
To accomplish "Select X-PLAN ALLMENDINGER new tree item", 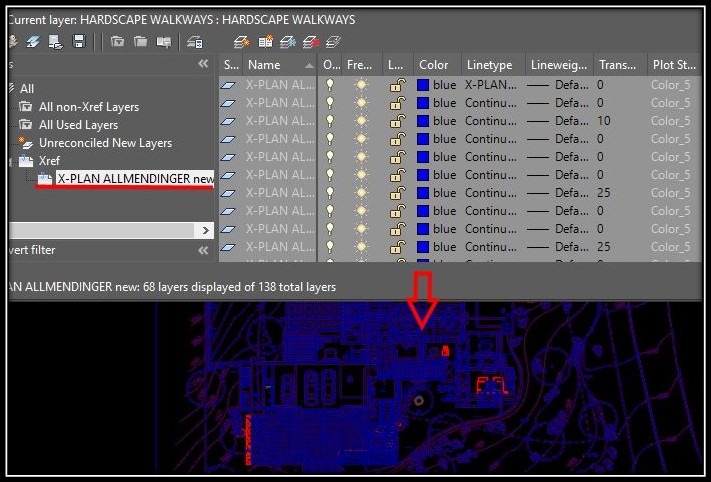I will pos(135,179).
